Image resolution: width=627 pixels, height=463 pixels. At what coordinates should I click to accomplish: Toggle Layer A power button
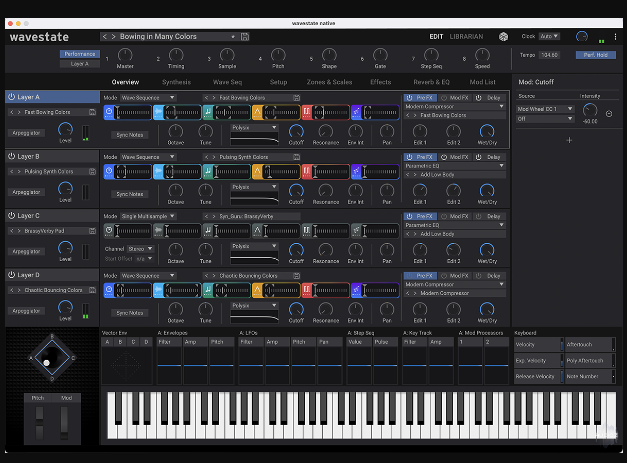(11, 97)
